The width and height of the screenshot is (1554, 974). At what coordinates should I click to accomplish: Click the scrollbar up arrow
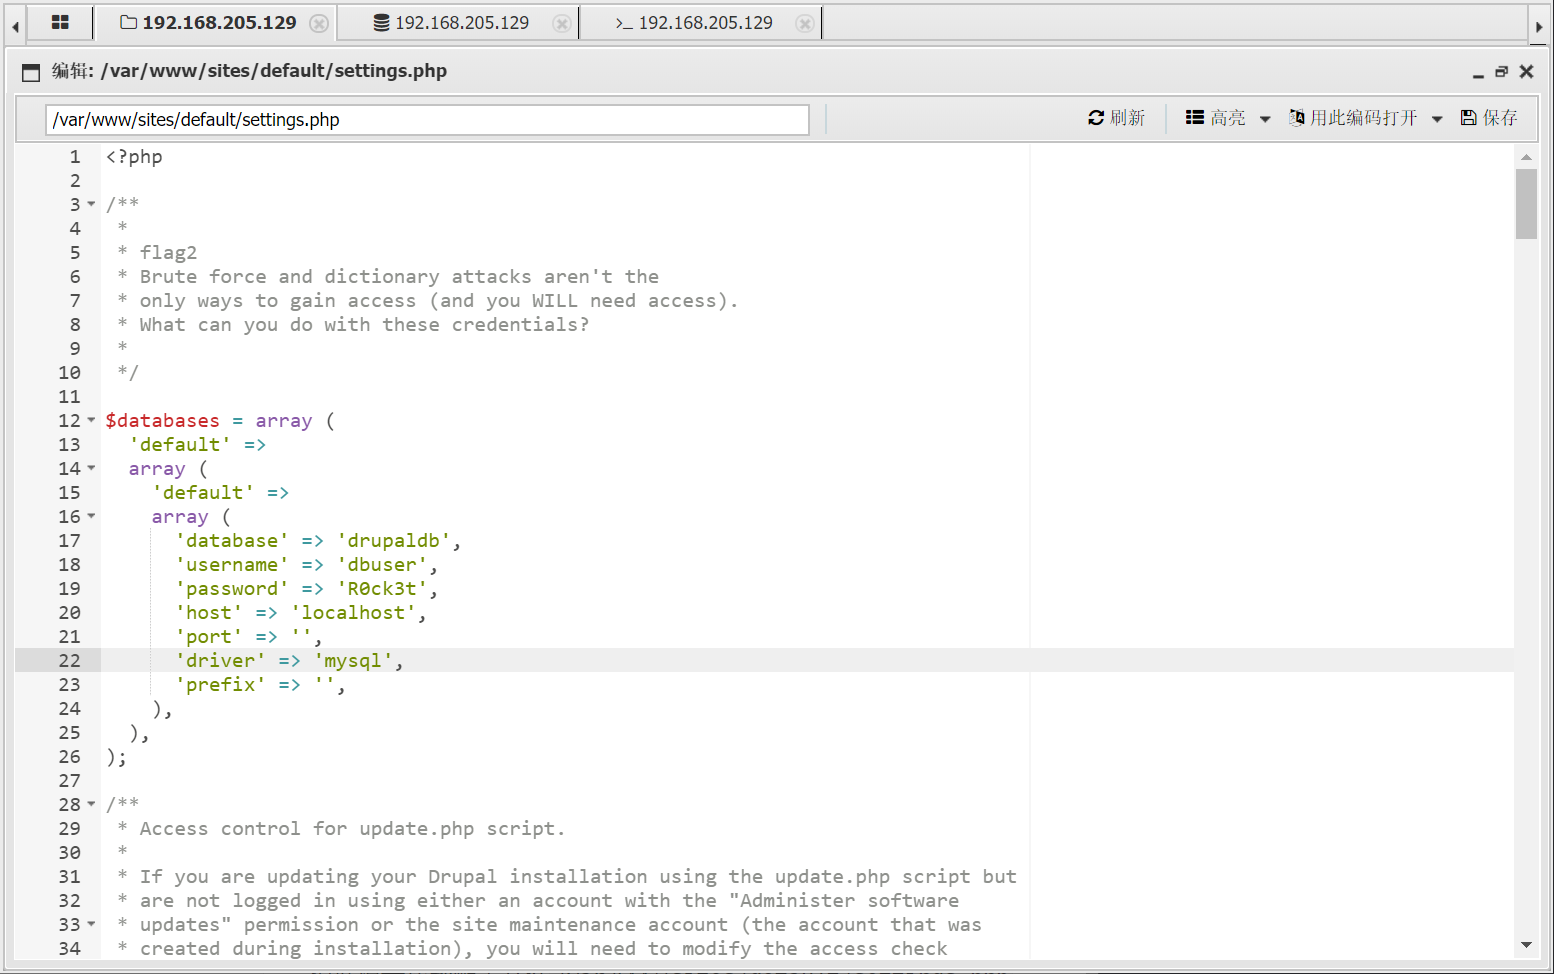(x=1526, y=157)
